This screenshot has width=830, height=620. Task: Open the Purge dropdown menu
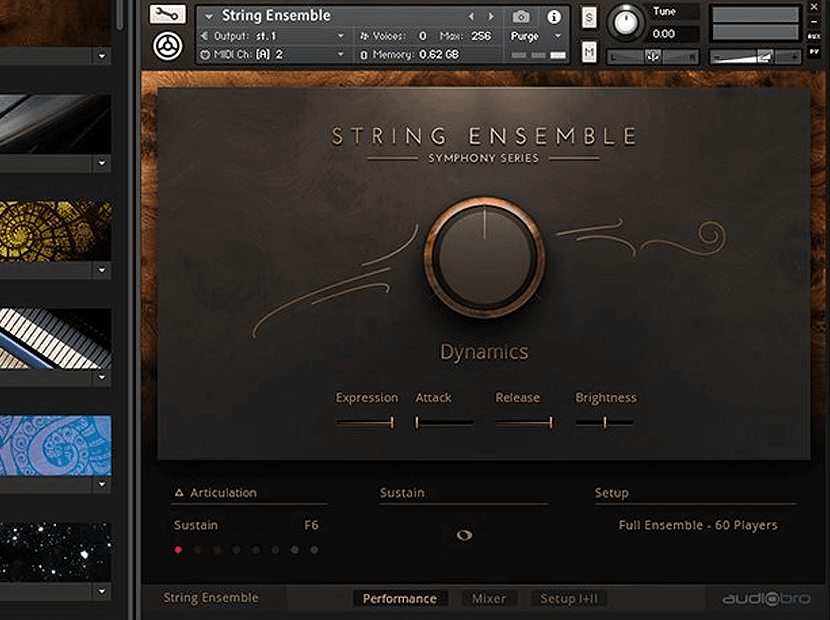pyautogui.click(x=557, y=36)
